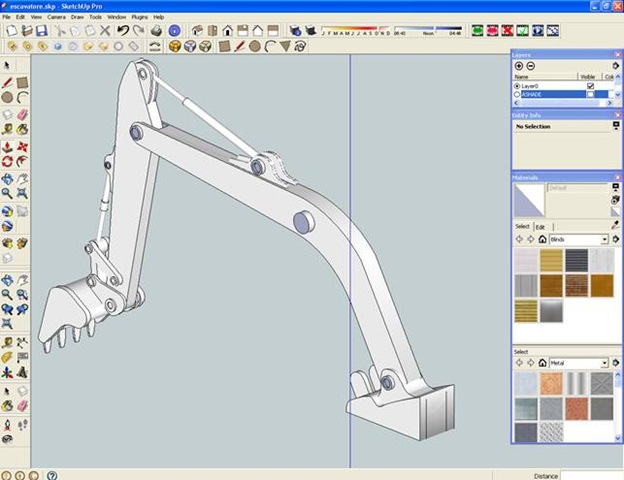Open the Metal material library dropdown
The width and height of the screenshot is (624, 480).
pos(605,363)
